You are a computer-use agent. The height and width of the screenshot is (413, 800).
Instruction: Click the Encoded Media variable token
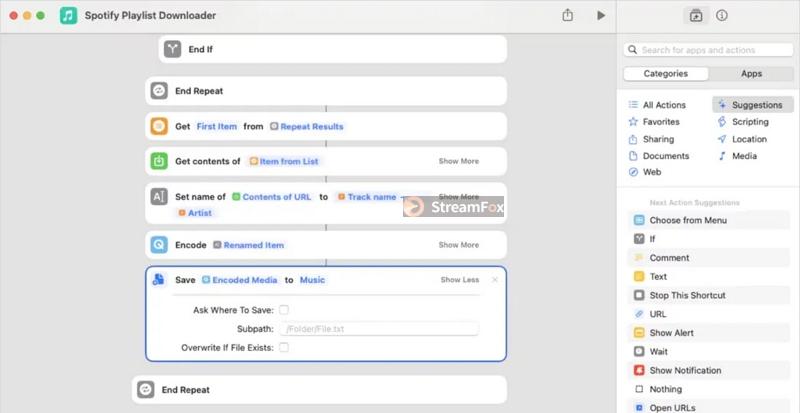[x=240, y=280]
